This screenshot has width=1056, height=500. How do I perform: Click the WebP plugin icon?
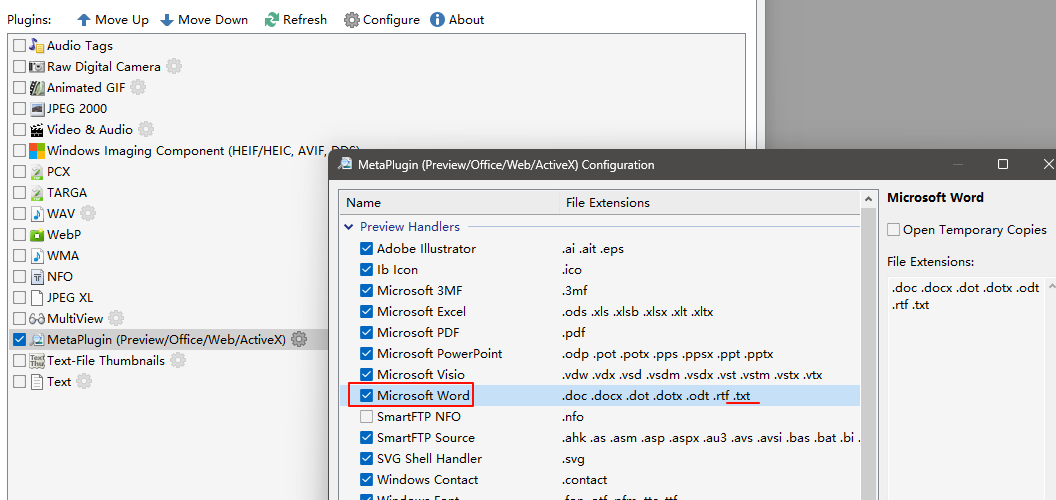(x=37, y=235)
